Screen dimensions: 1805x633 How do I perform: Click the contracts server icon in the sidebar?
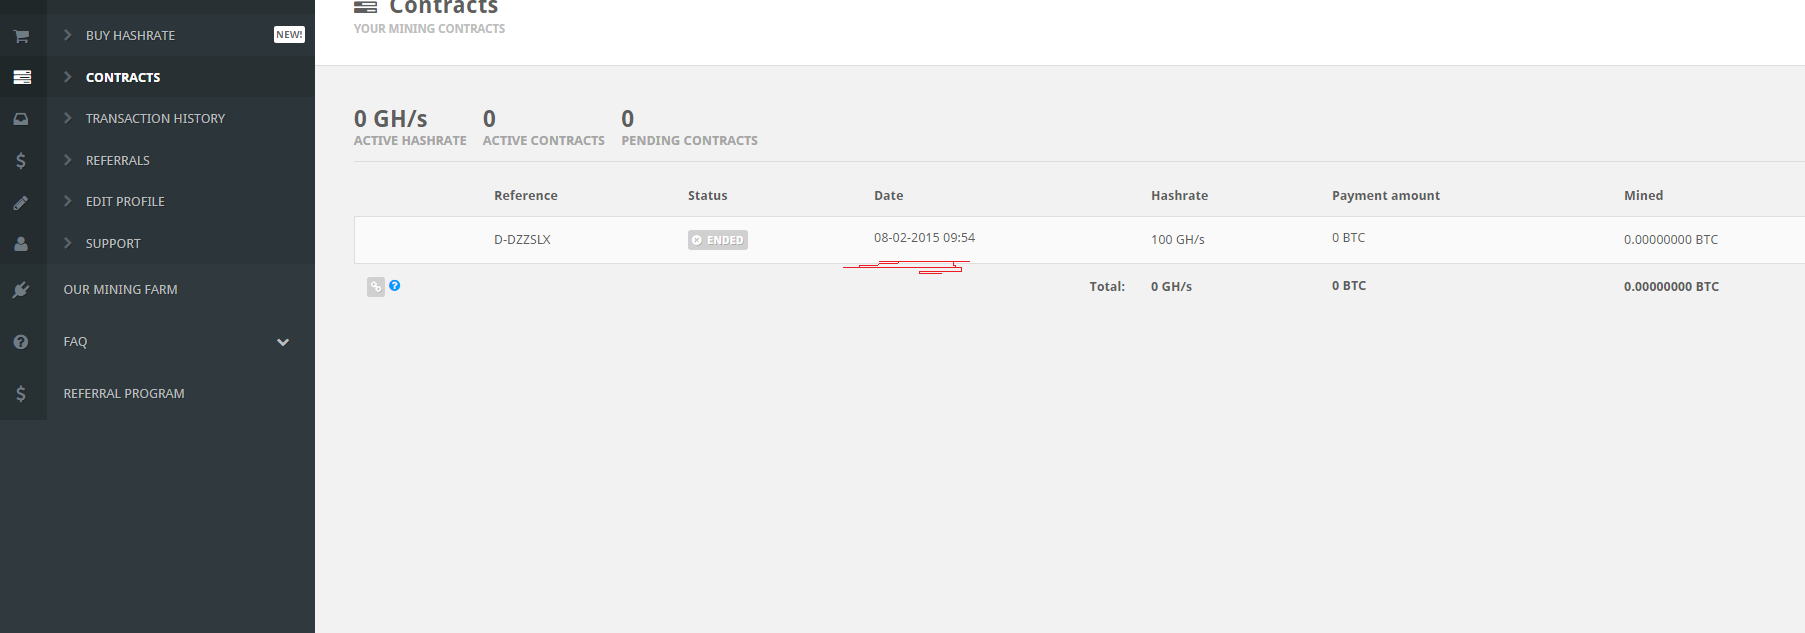point(21,77)
